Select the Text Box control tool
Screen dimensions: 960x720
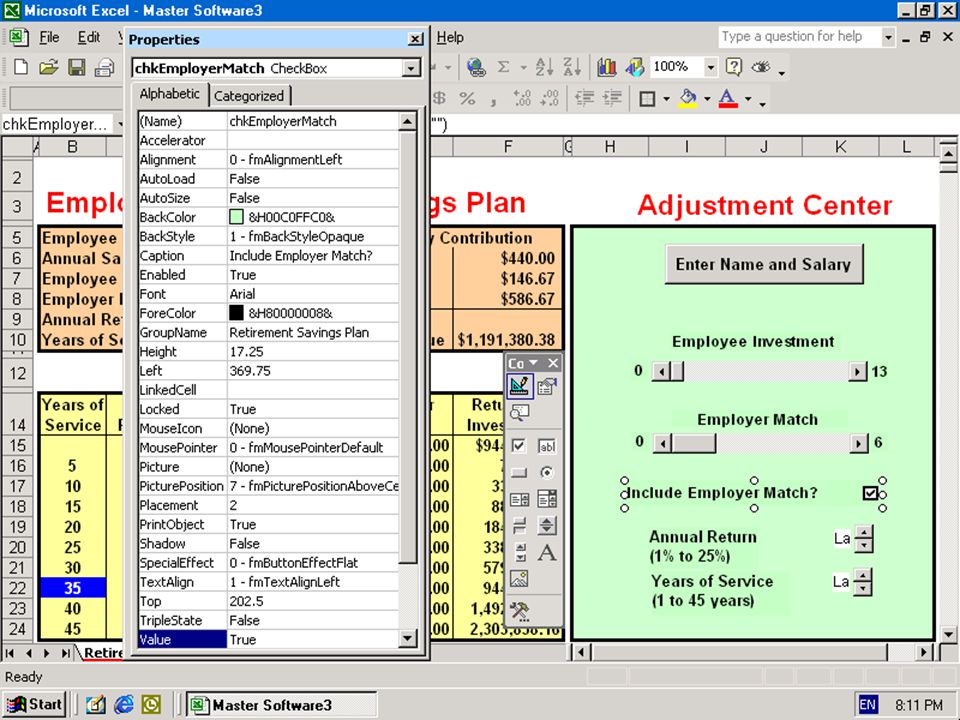(x=547, y=446)
